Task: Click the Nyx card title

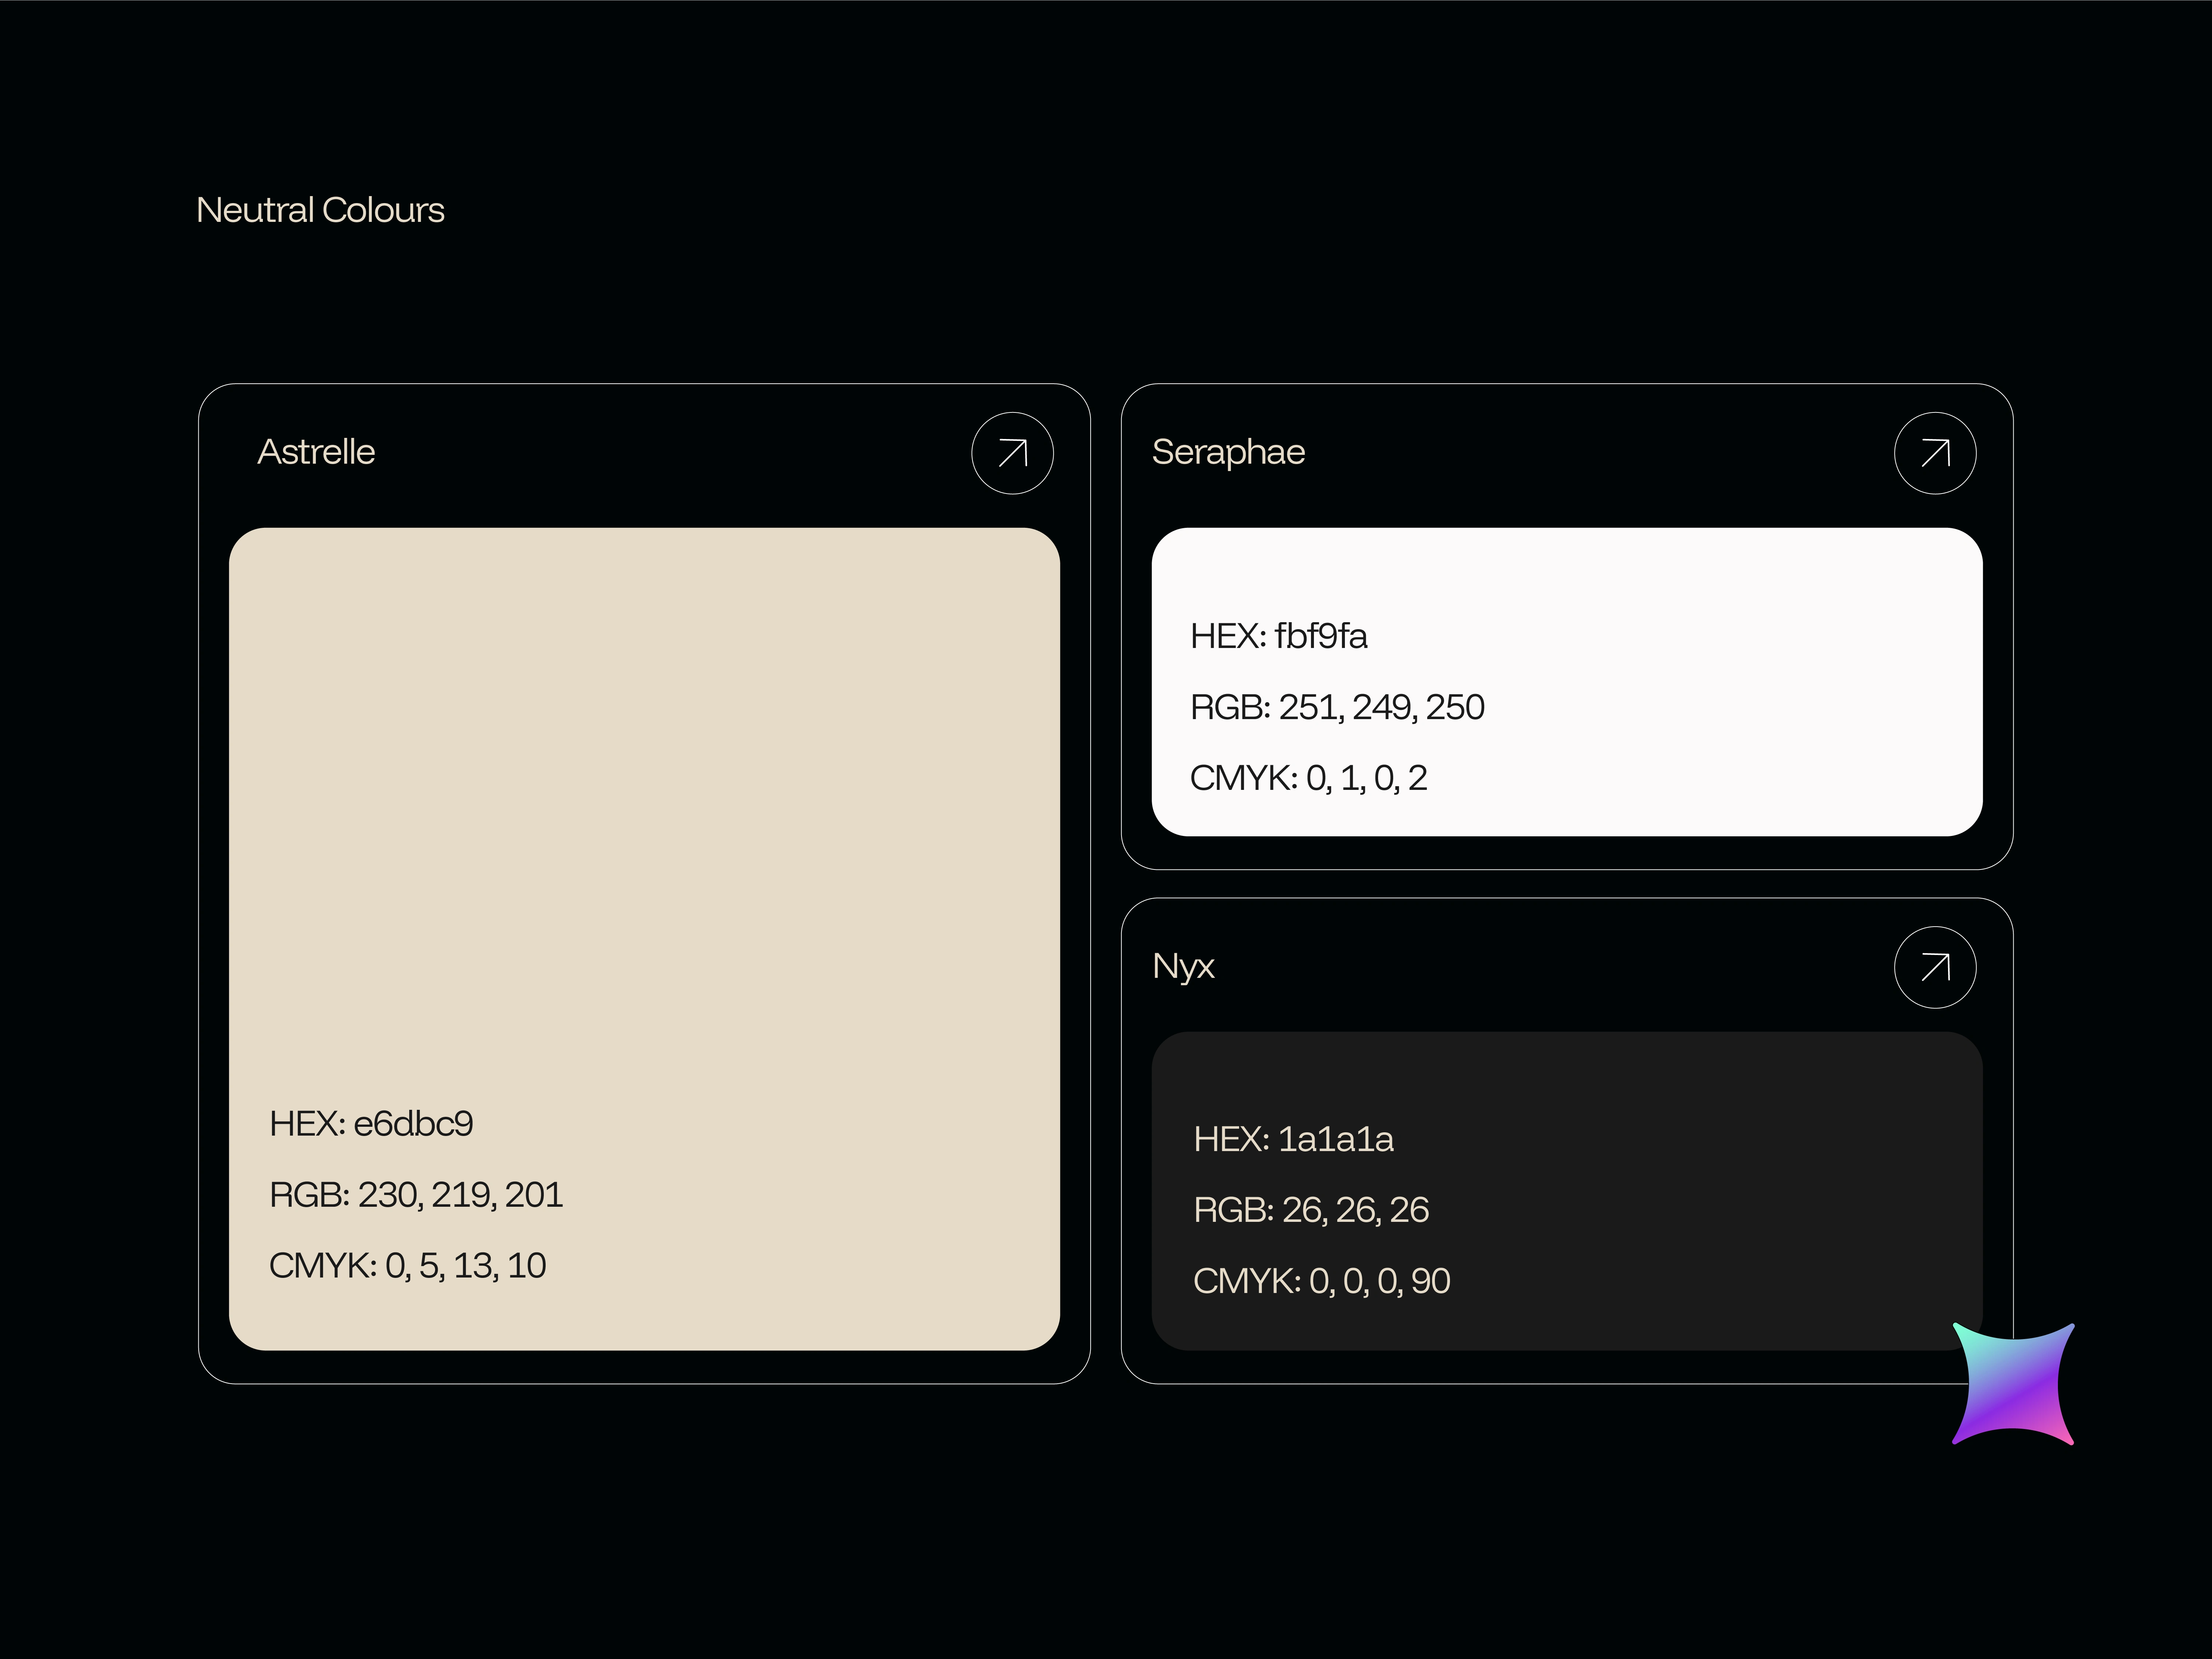Action: click(x=1183, y=966)
